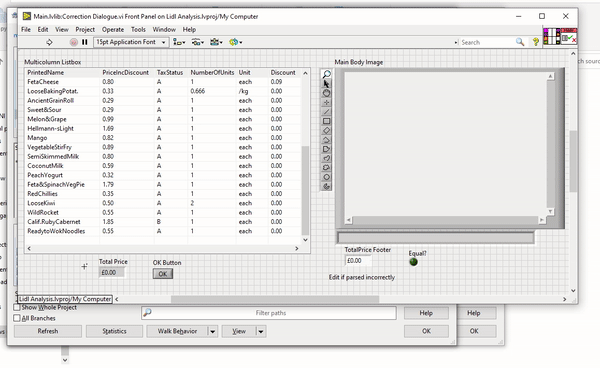
Task: Open the Tools menu
Action: point(138,29)
